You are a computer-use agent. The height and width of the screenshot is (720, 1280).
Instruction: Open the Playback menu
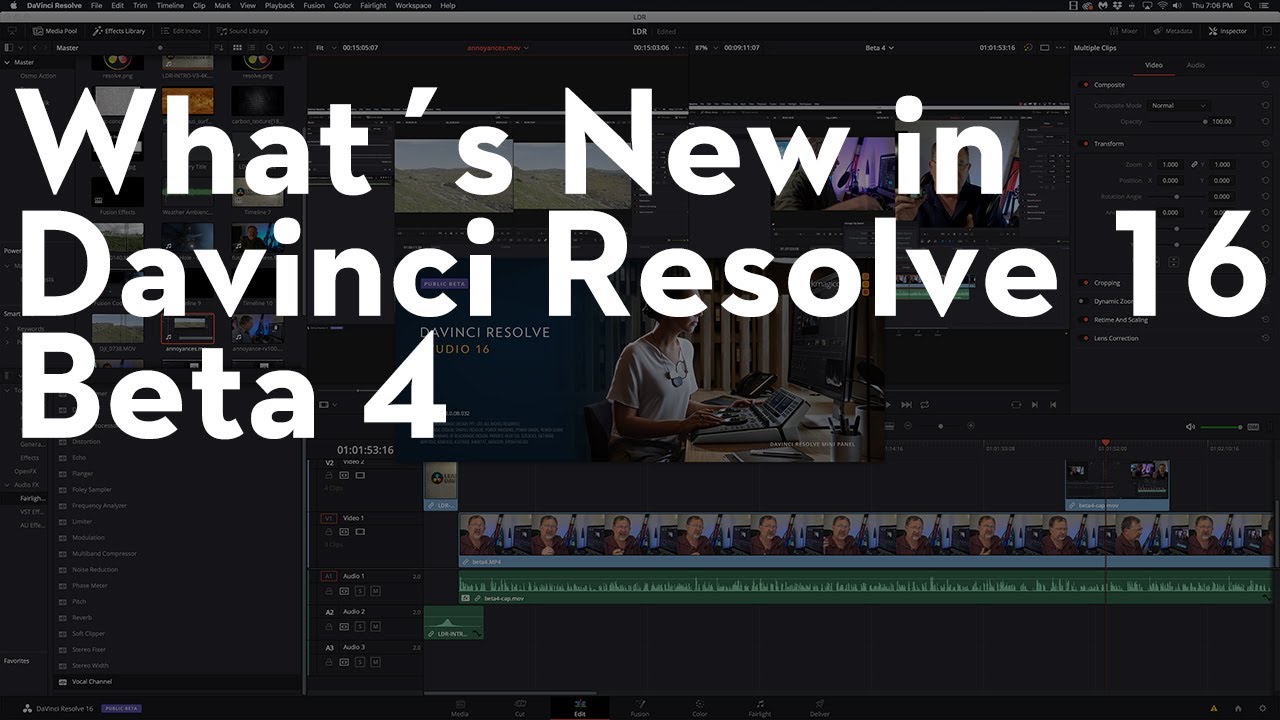tap(279, 5)
